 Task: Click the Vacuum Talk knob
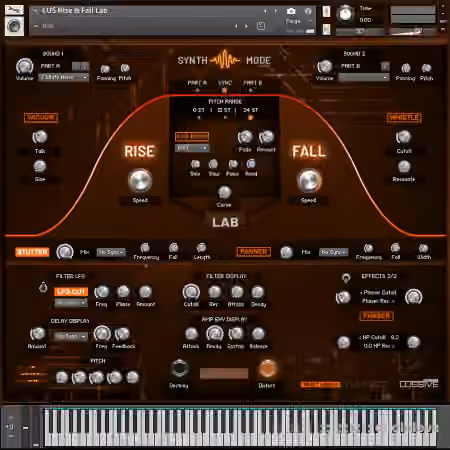tap(40, 137)
